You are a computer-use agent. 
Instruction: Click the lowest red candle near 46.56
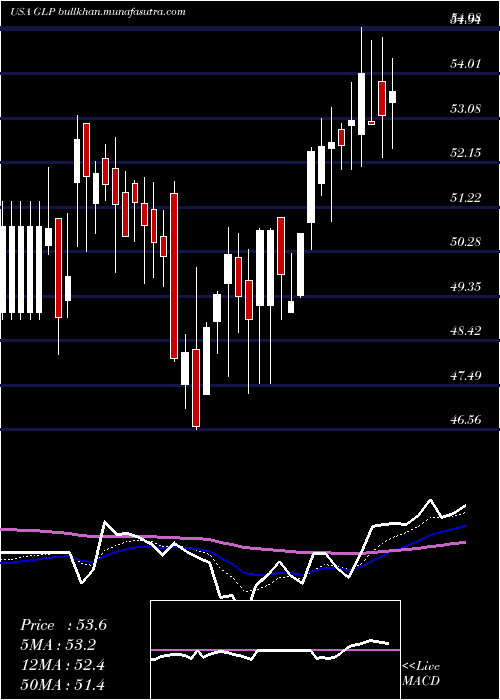tap(196, 388)
